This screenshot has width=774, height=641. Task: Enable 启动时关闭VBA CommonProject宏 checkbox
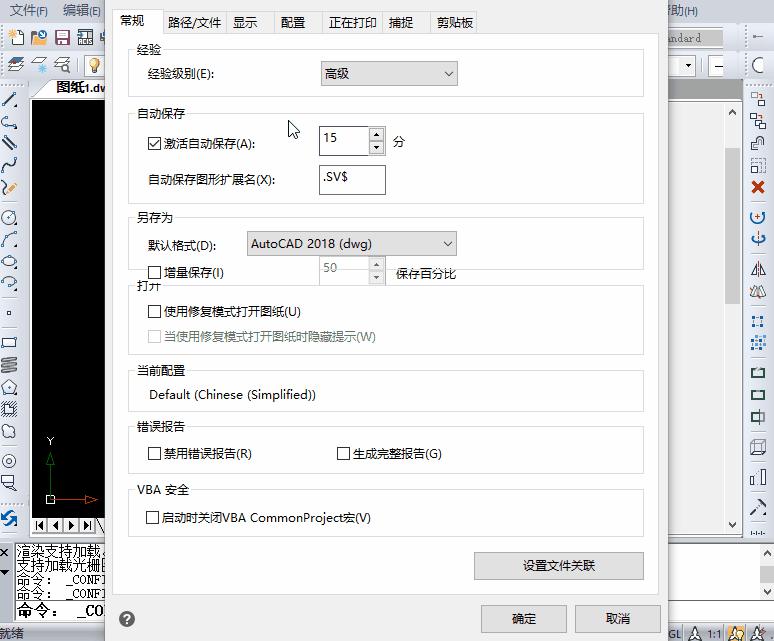tap(153, 518)
